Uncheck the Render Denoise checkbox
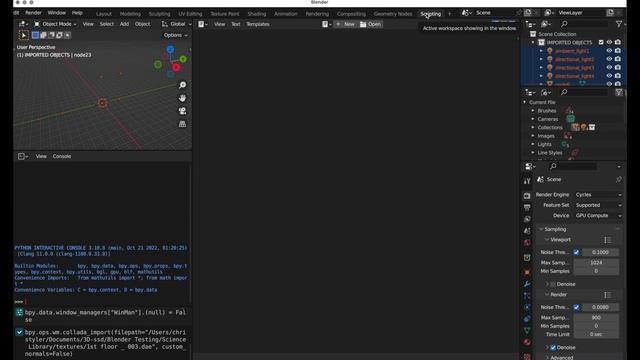This screenshot has height=360, width=640. tap(553, 347)
